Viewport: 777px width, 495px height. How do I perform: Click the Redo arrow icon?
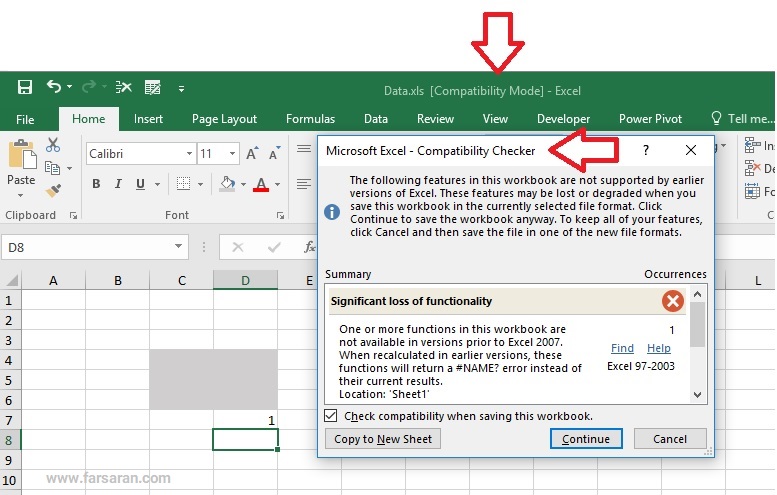point(89,87)
